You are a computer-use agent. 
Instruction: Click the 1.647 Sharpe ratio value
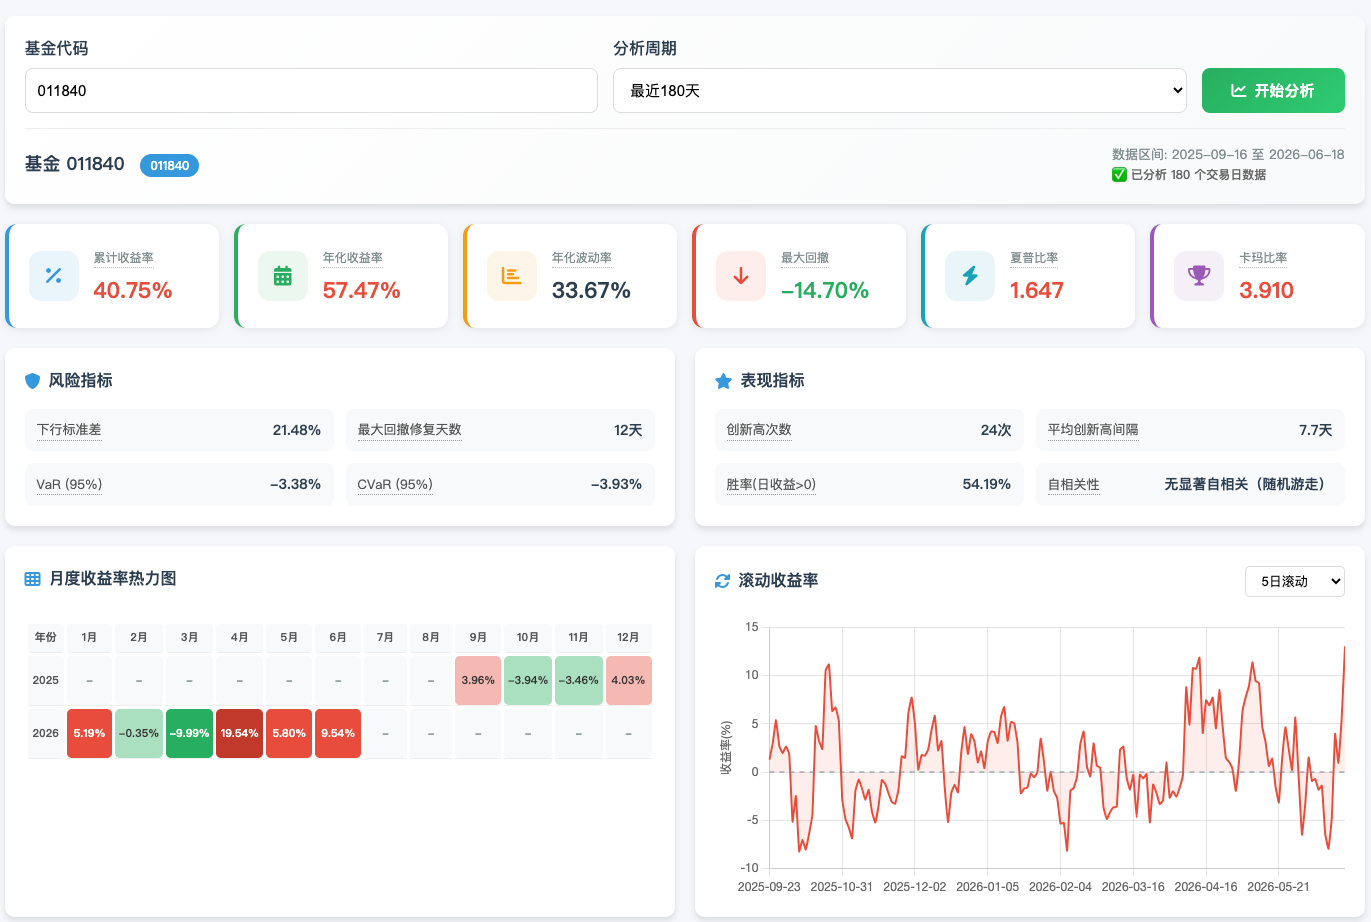[x=1037, y=291]
